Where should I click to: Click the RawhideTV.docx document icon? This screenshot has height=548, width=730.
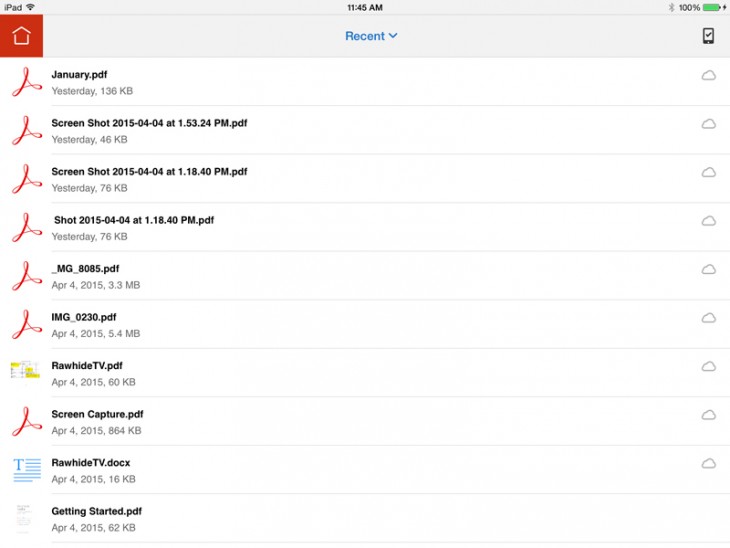[26, 468]
